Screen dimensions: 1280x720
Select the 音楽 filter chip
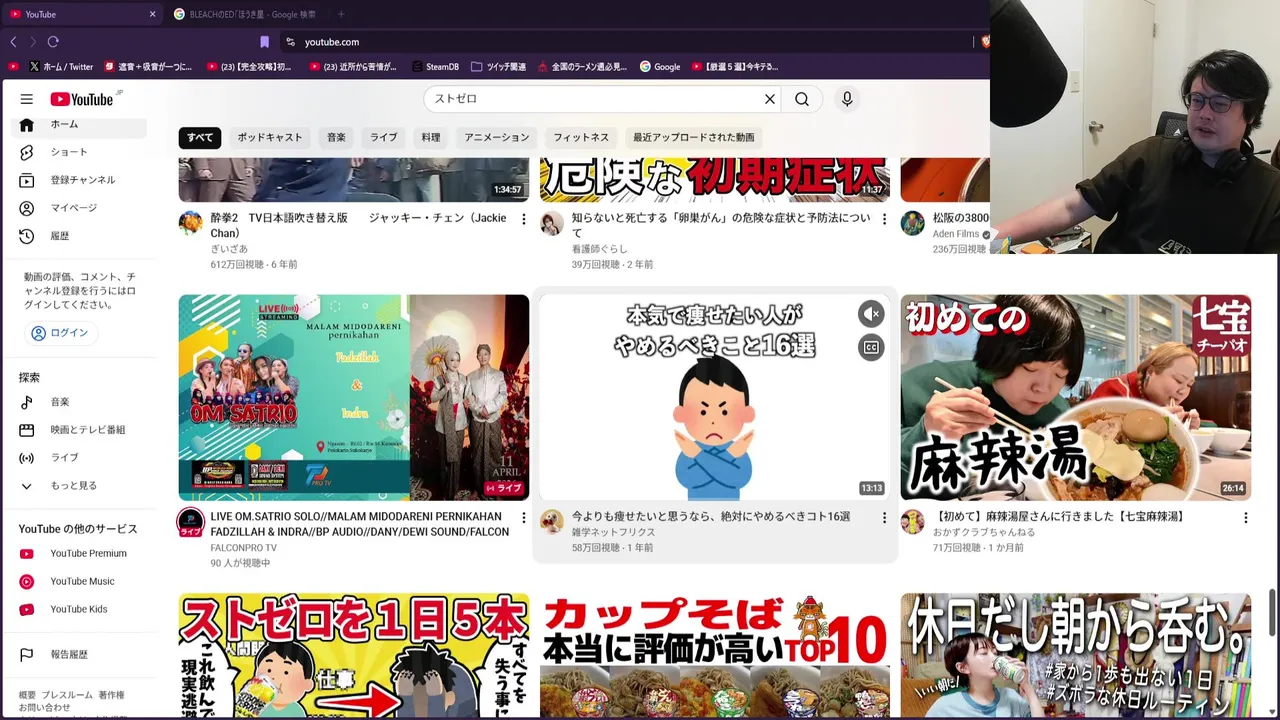click(x=336, y=138)
